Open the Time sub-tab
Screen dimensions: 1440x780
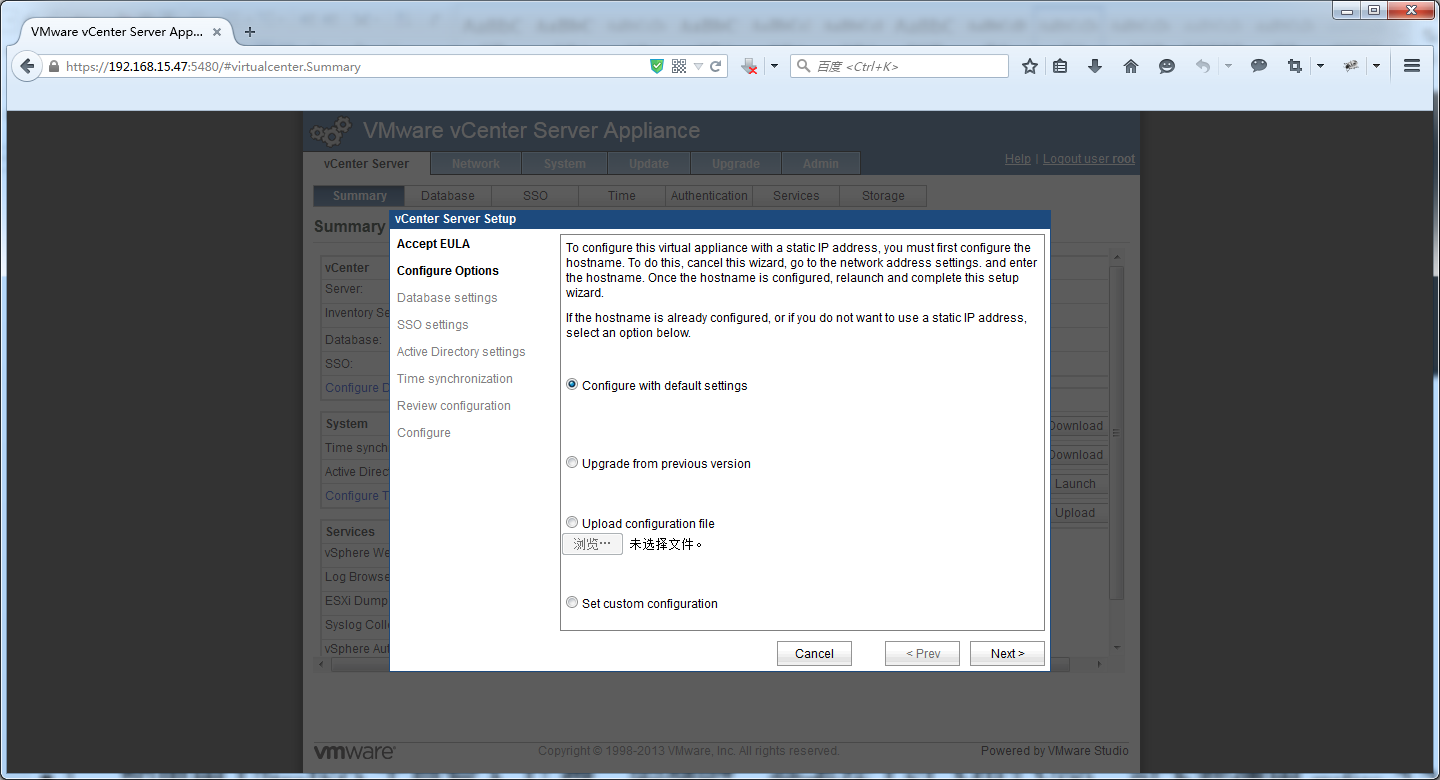coord(622,196)
